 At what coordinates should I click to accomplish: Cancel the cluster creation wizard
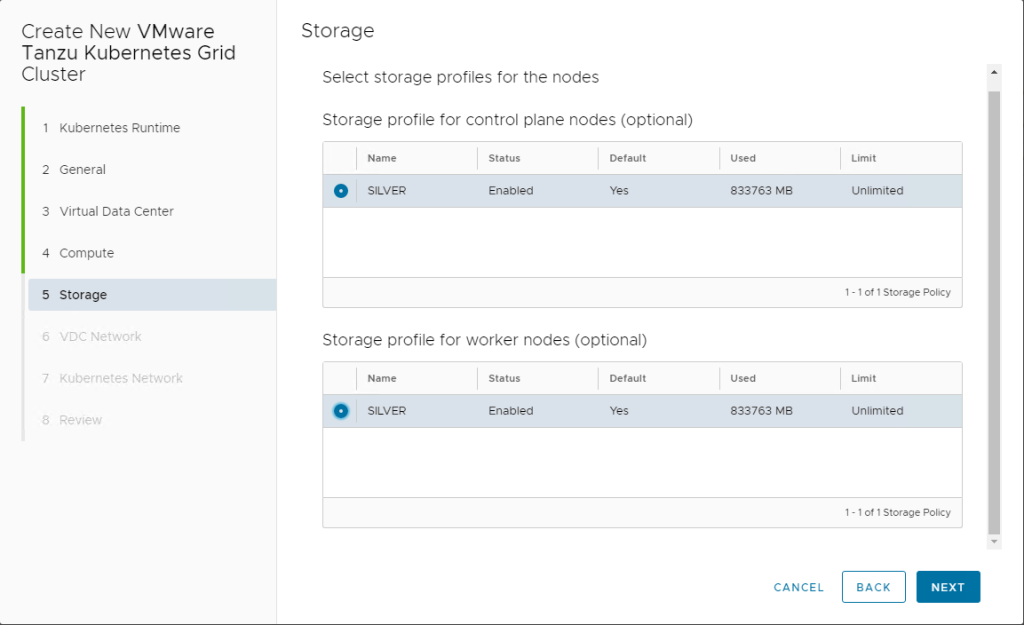pyautogui.click(x=798, y=587)
